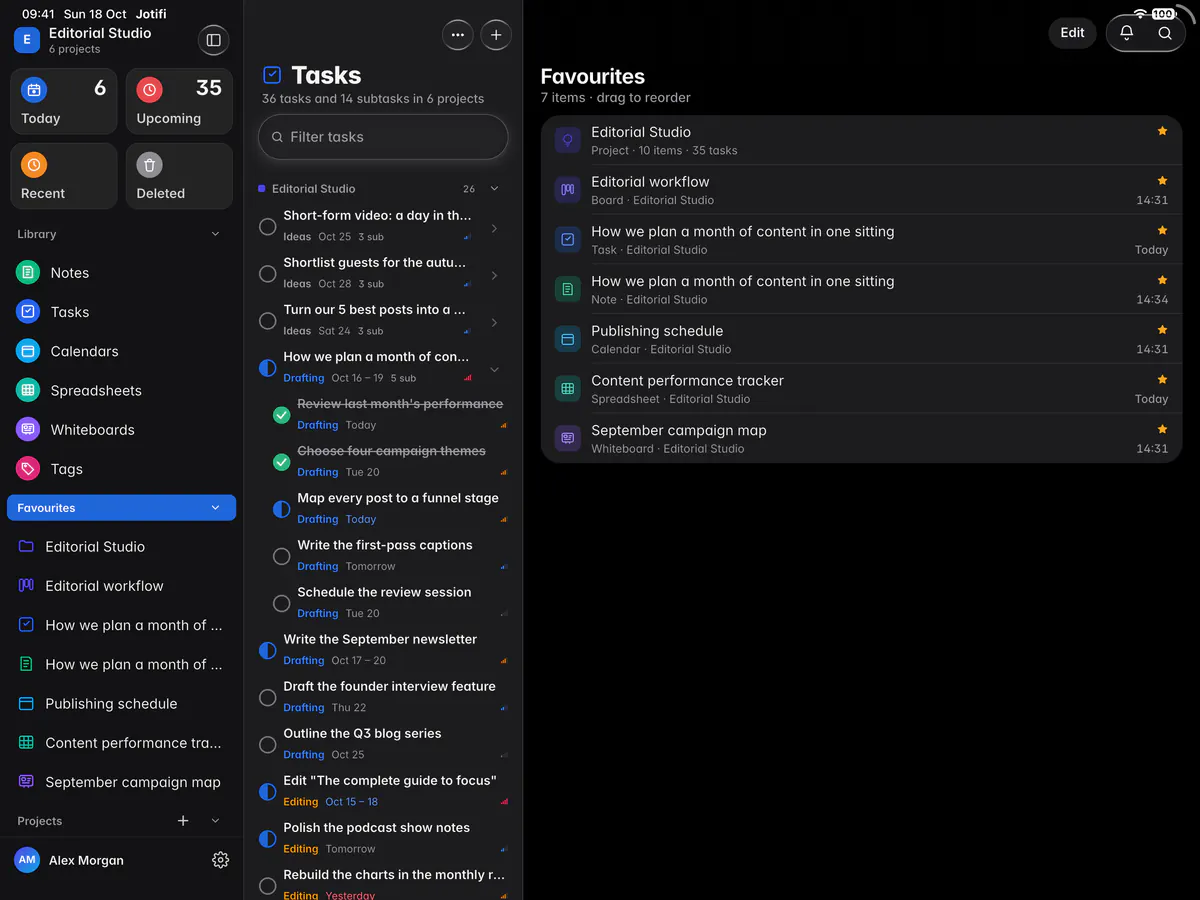Screen dimensions: 1200x900
Task: Click the Notes icon in Library
Action: coord(28,272)
